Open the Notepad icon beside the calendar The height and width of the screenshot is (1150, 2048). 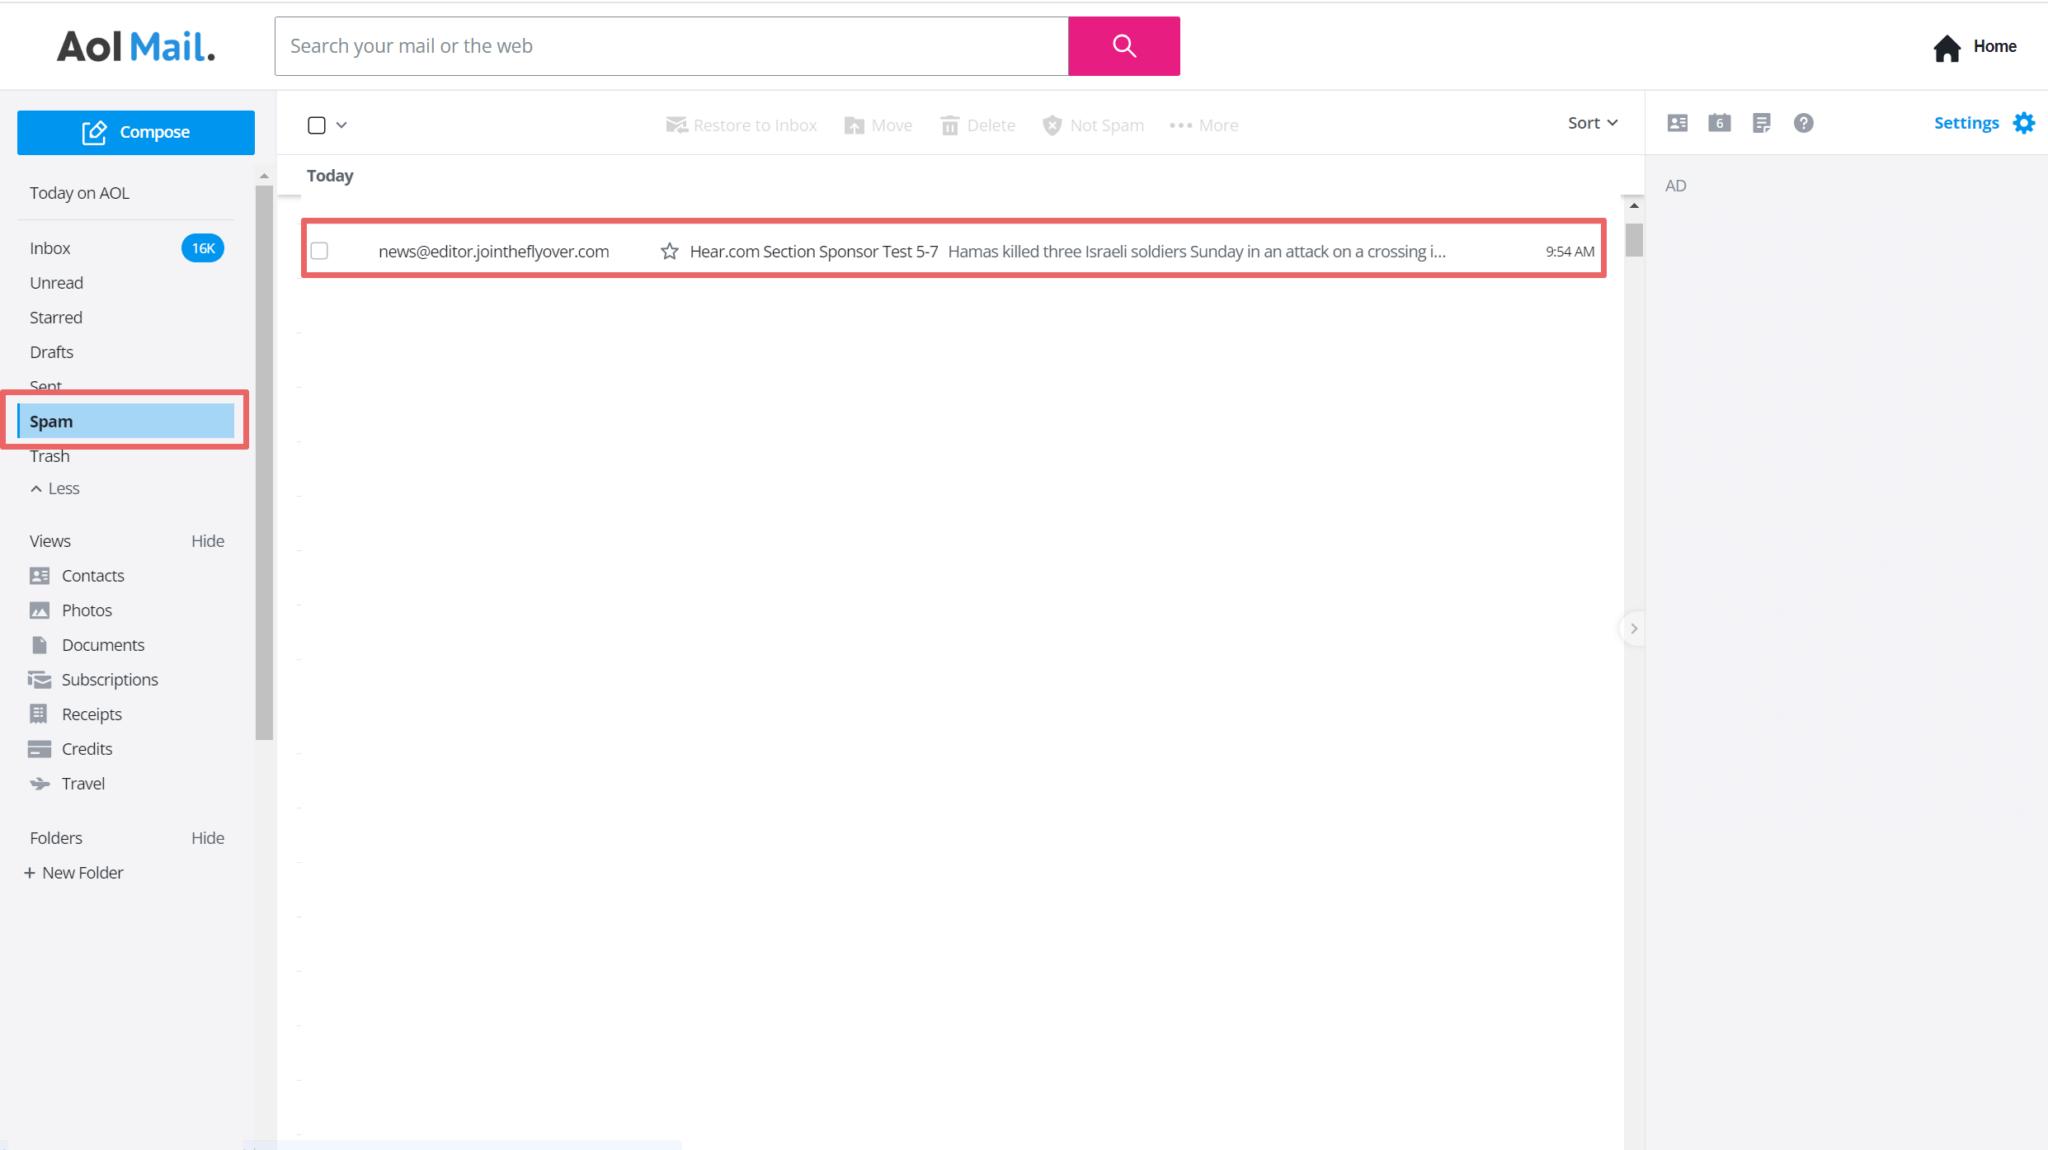[x=1761, y=122]
